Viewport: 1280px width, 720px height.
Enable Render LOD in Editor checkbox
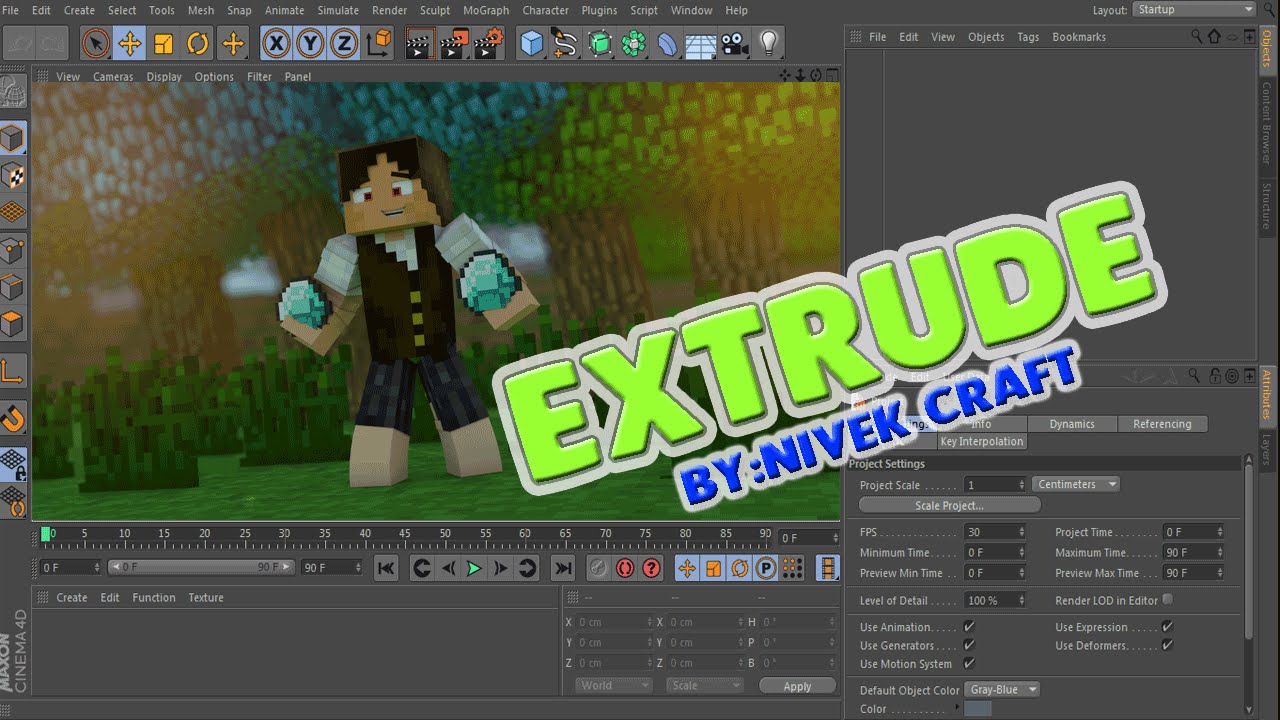(x=1167, y=599)
